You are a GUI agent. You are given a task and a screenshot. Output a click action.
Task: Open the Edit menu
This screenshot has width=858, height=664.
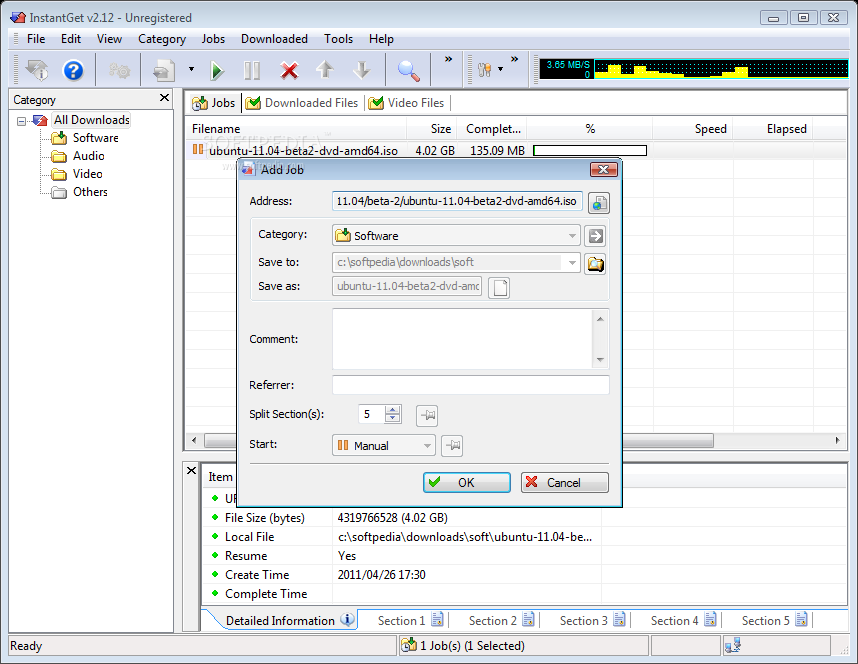click(71, 39)
